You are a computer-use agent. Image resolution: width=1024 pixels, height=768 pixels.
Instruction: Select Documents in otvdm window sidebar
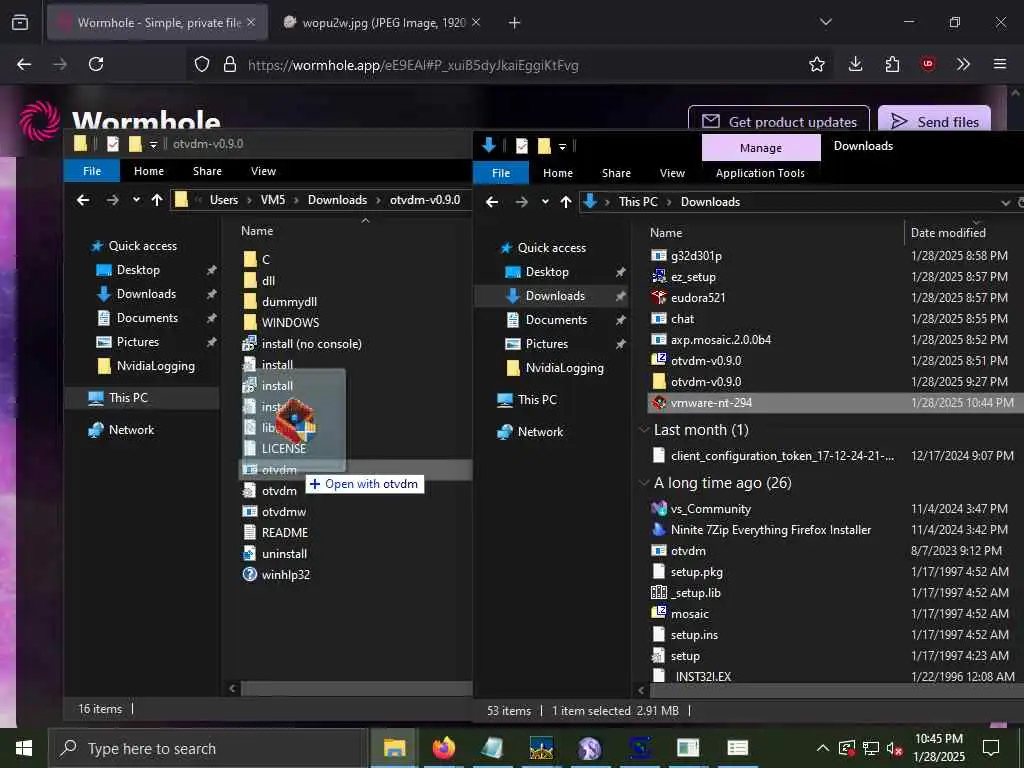(x=147, y=318)
